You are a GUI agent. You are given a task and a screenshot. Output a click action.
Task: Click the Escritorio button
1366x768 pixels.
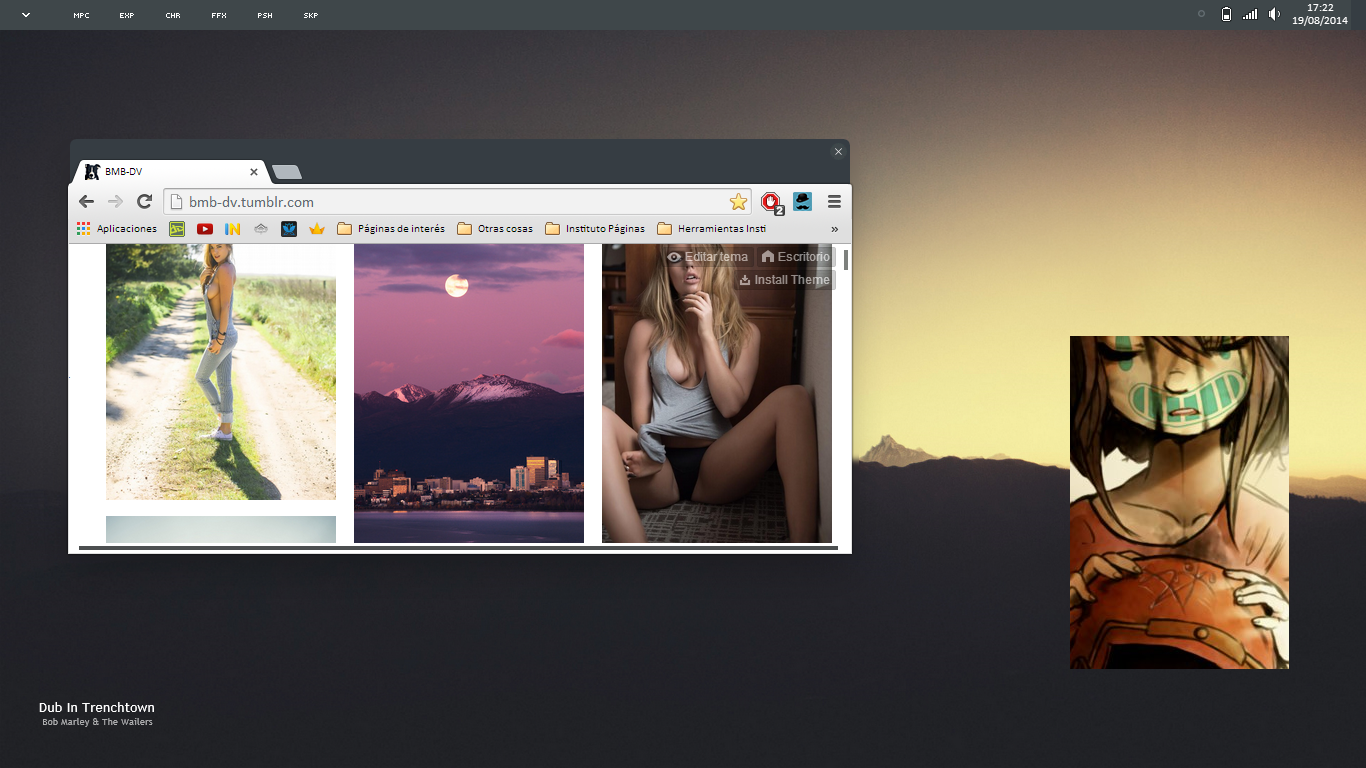(x=795, y=257)
